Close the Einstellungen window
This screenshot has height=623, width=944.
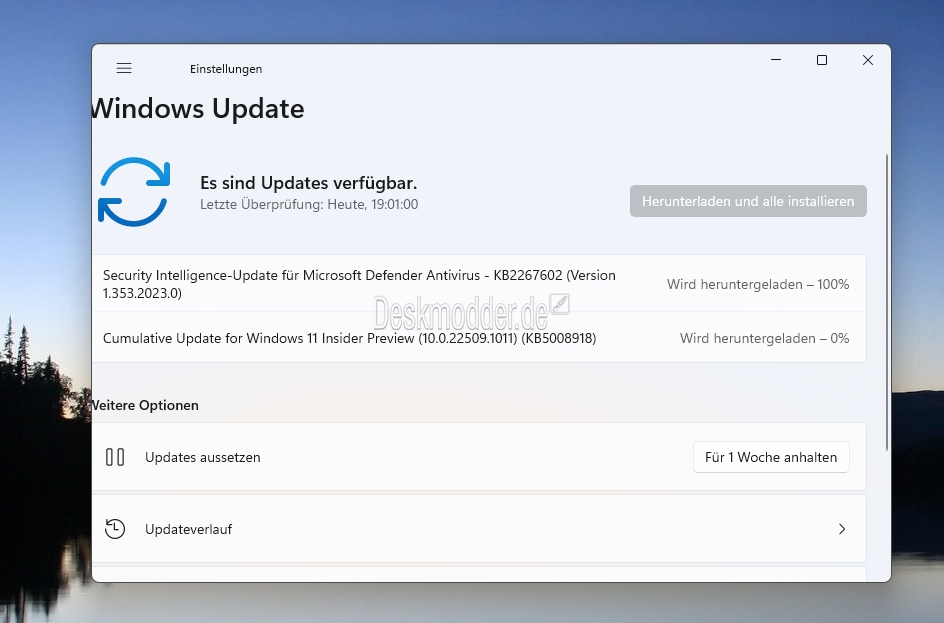[x=868, y=60]
